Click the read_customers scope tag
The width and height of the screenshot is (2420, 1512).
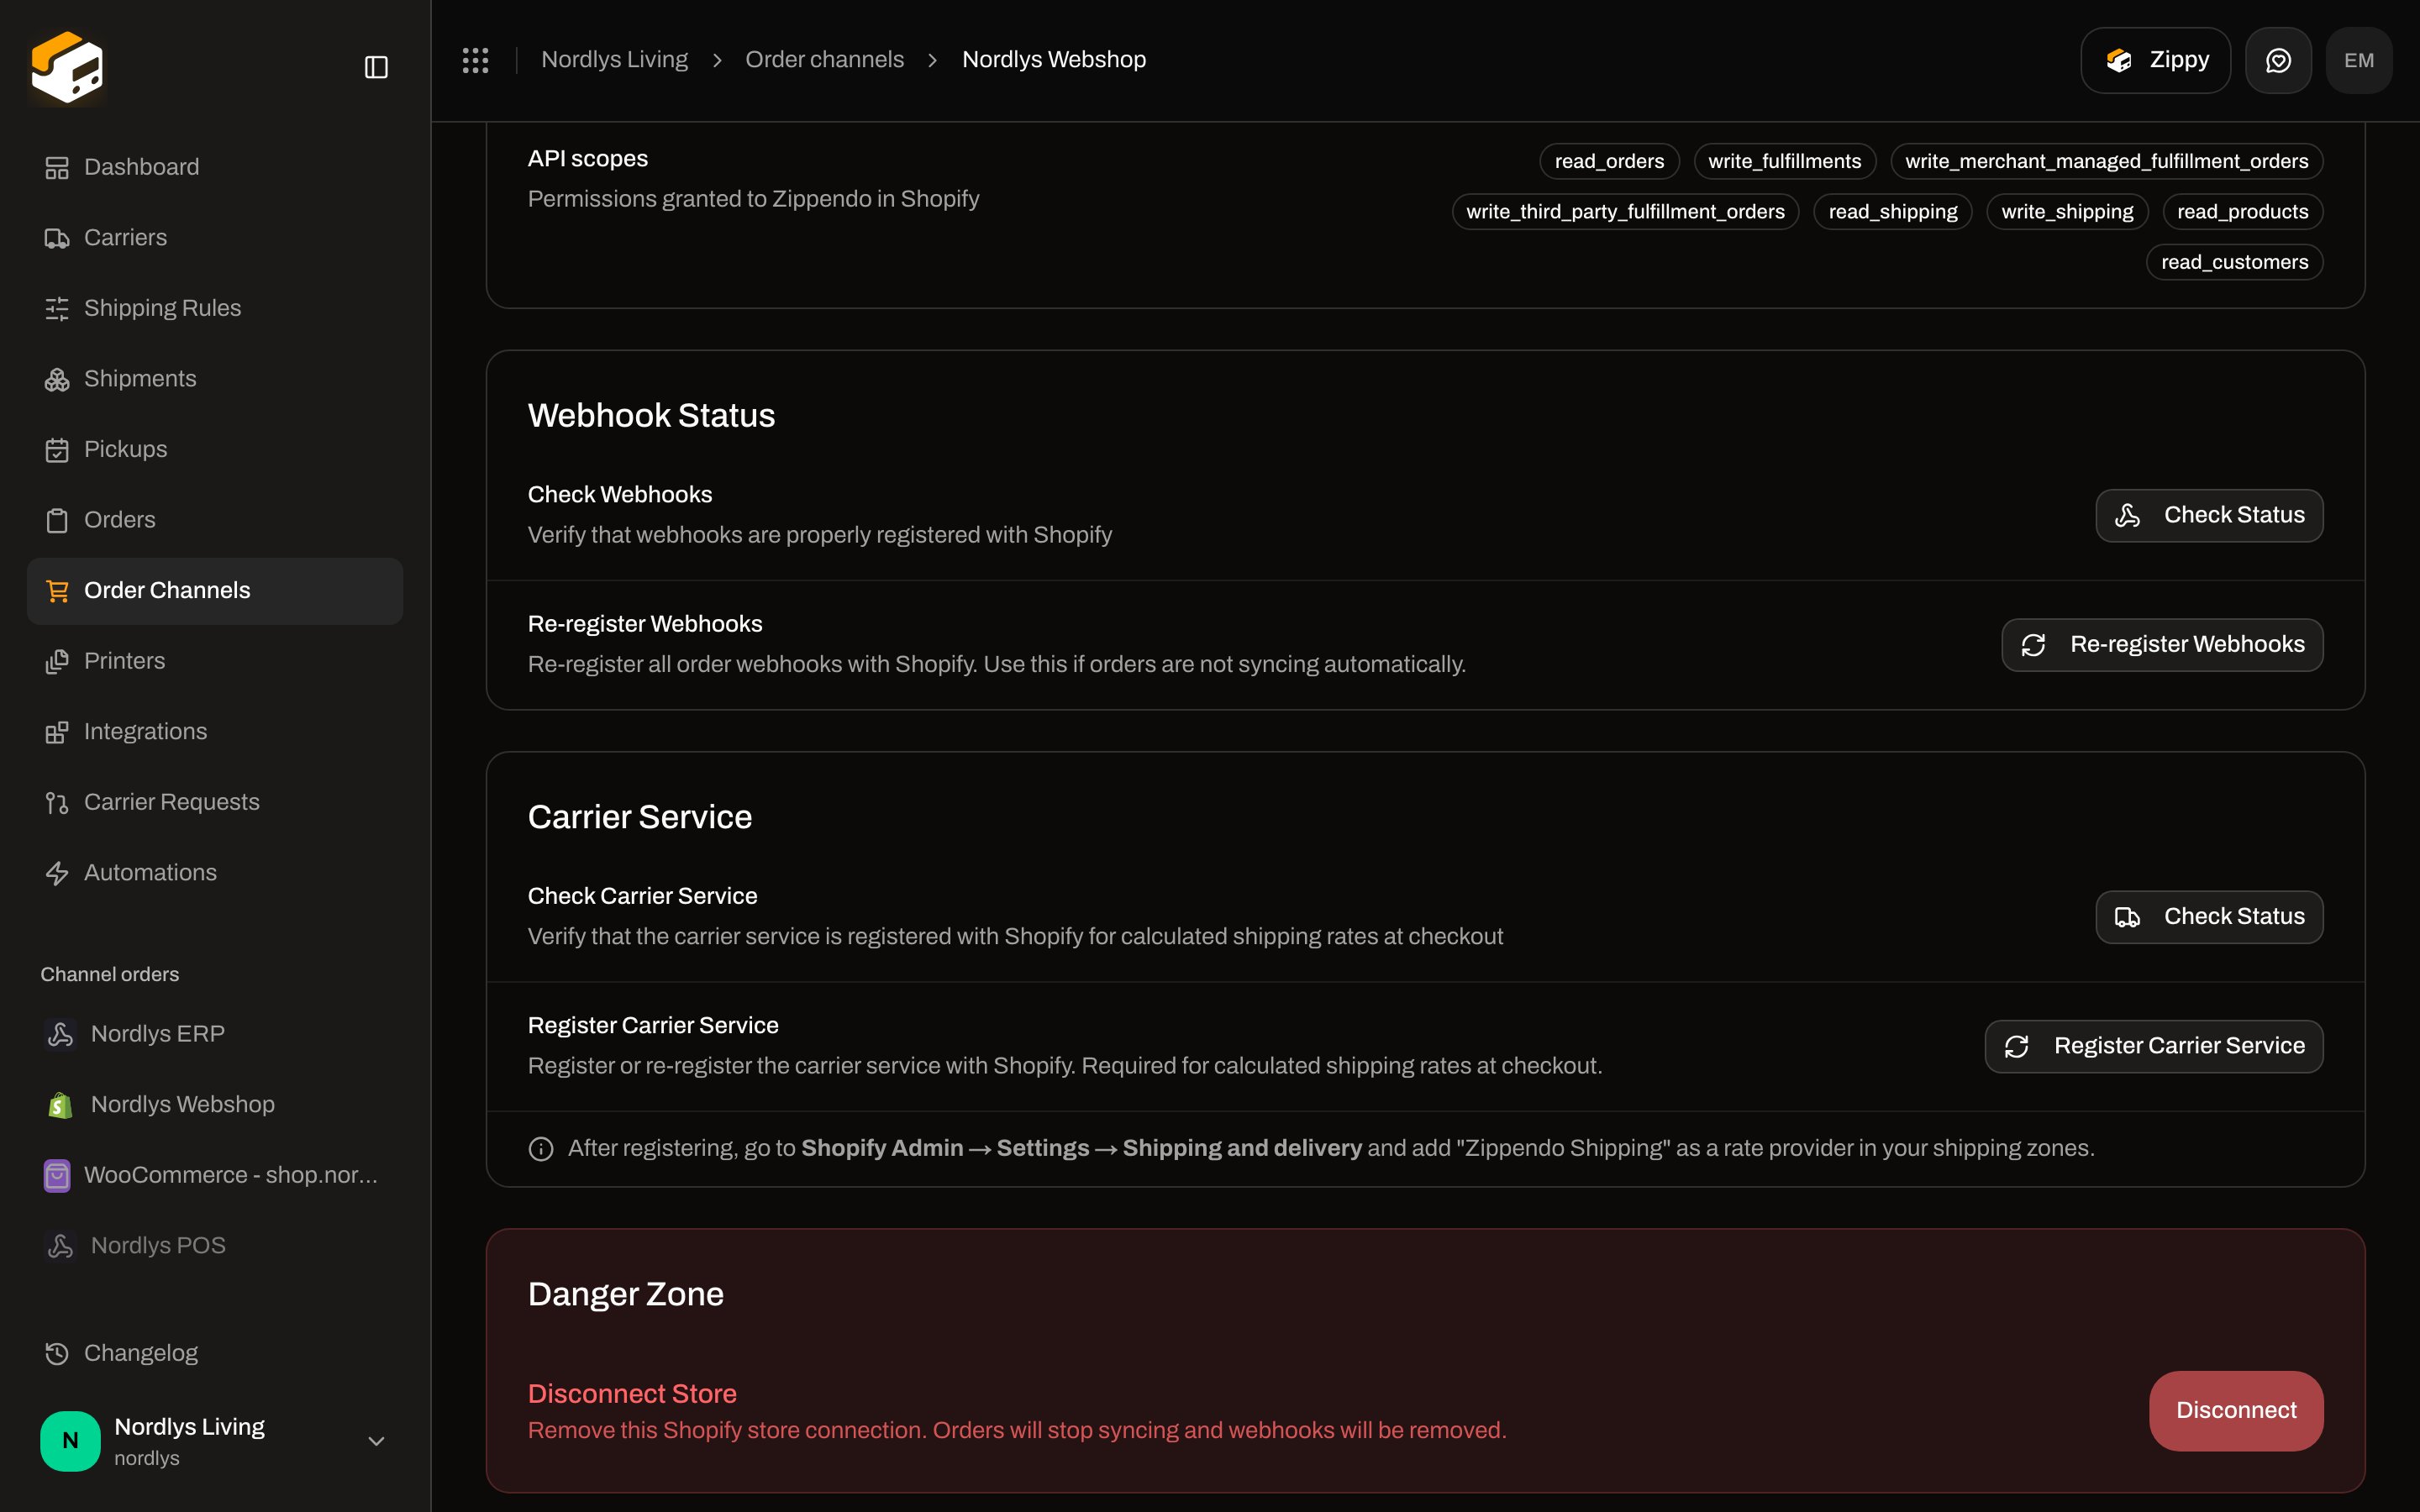coord(2235,263)
